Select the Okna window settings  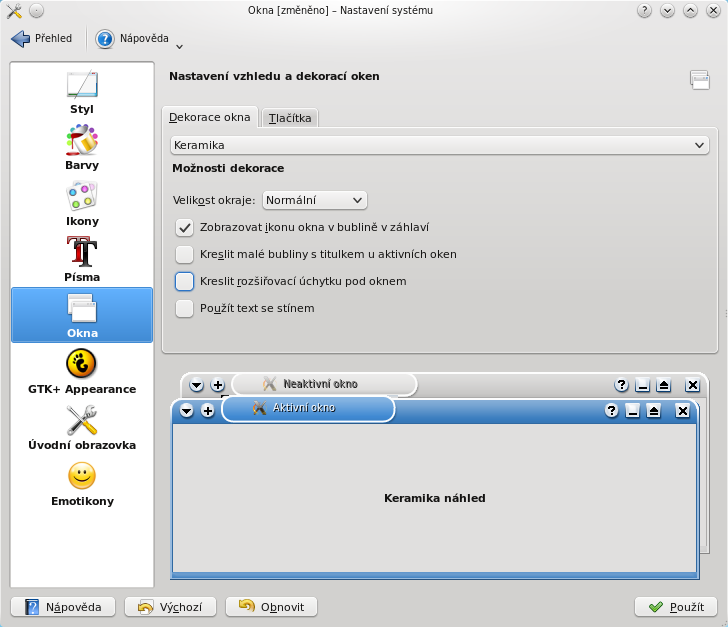82,315
